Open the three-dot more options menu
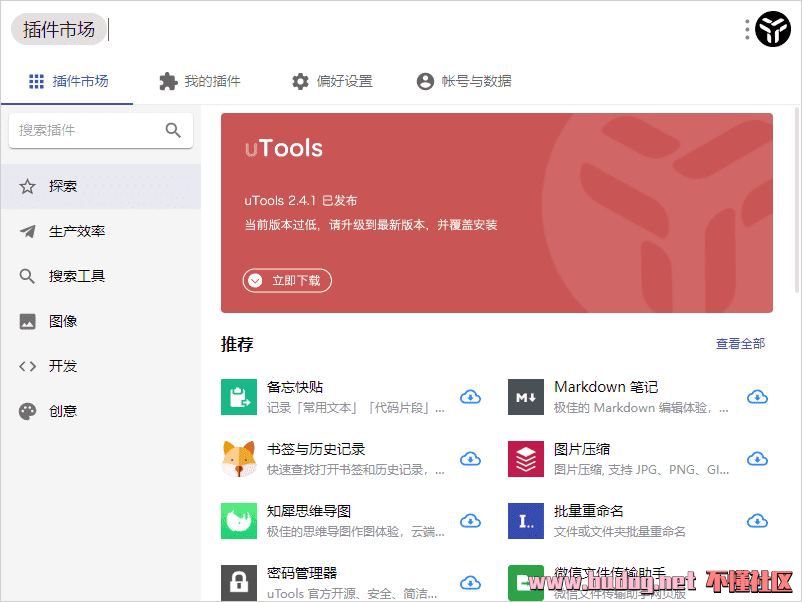 pos(747,29)
